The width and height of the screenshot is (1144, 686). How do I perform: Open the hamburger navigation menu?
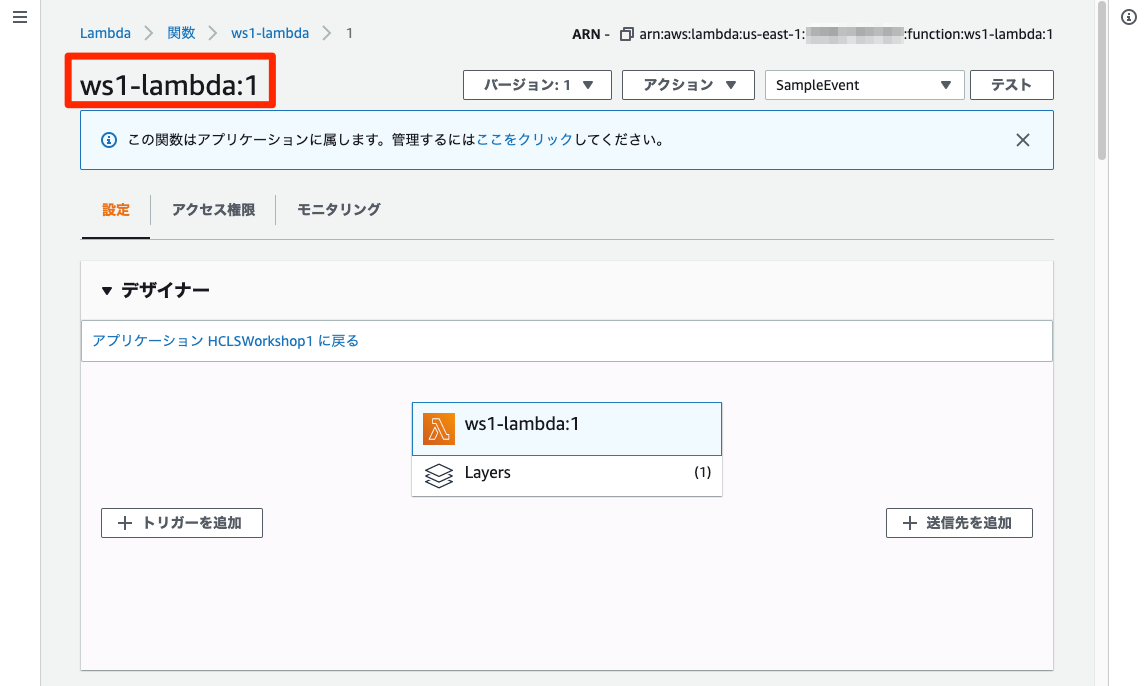20,17
